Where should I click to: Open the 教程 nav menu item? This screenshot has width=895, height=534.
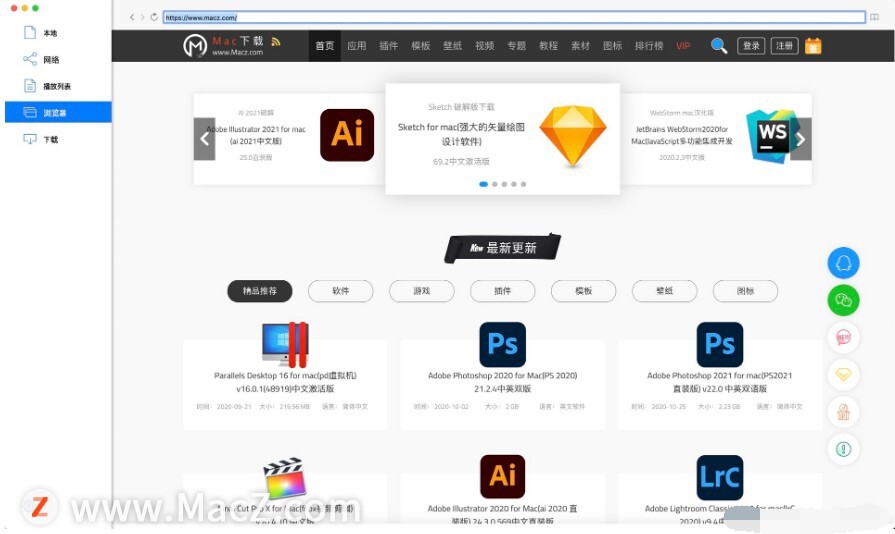[x=549, y=46]
